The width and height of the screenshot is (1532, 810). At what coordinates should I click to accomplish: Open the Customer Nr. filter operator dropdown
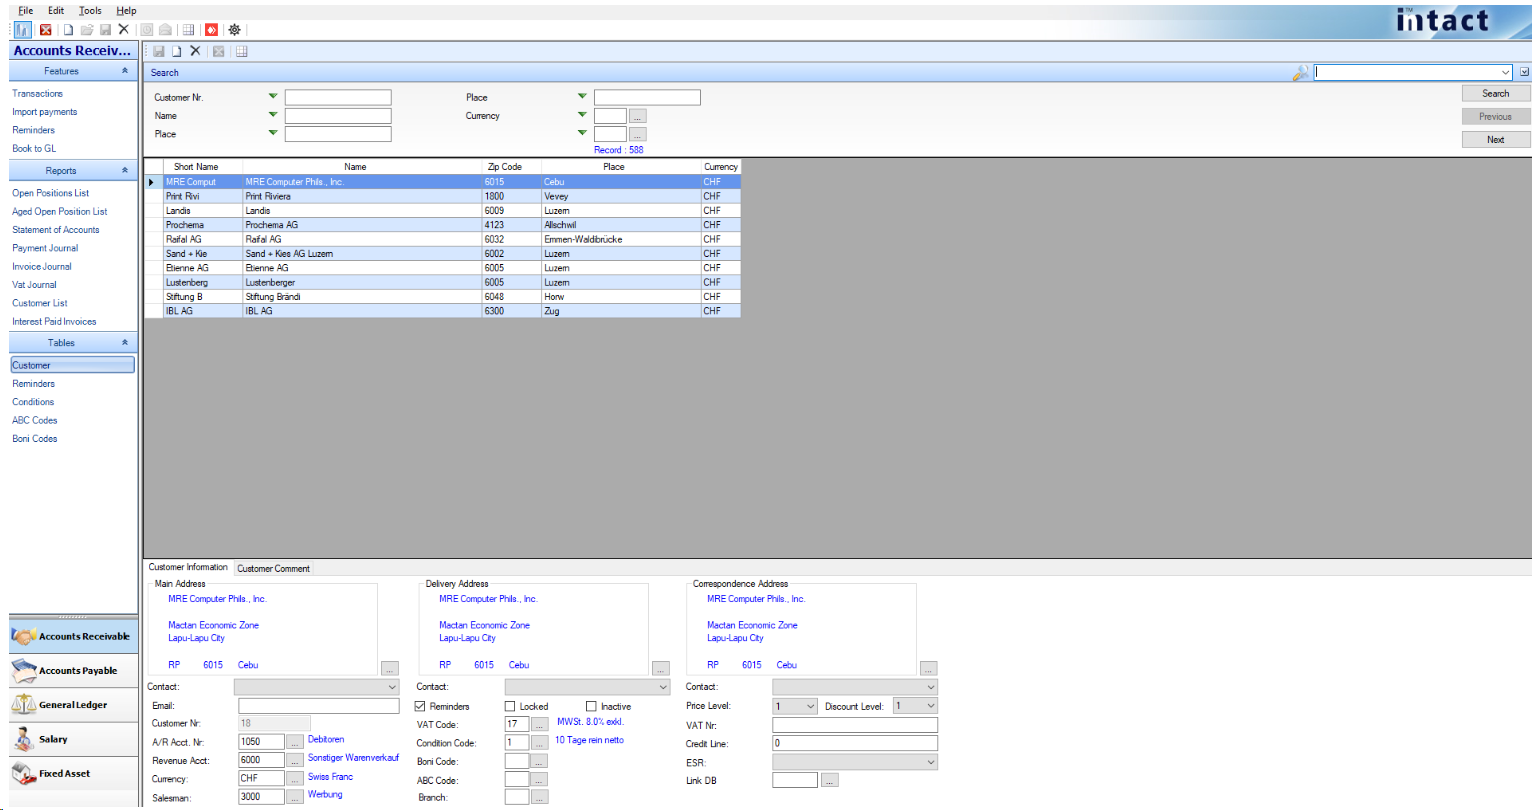point(273,97)
